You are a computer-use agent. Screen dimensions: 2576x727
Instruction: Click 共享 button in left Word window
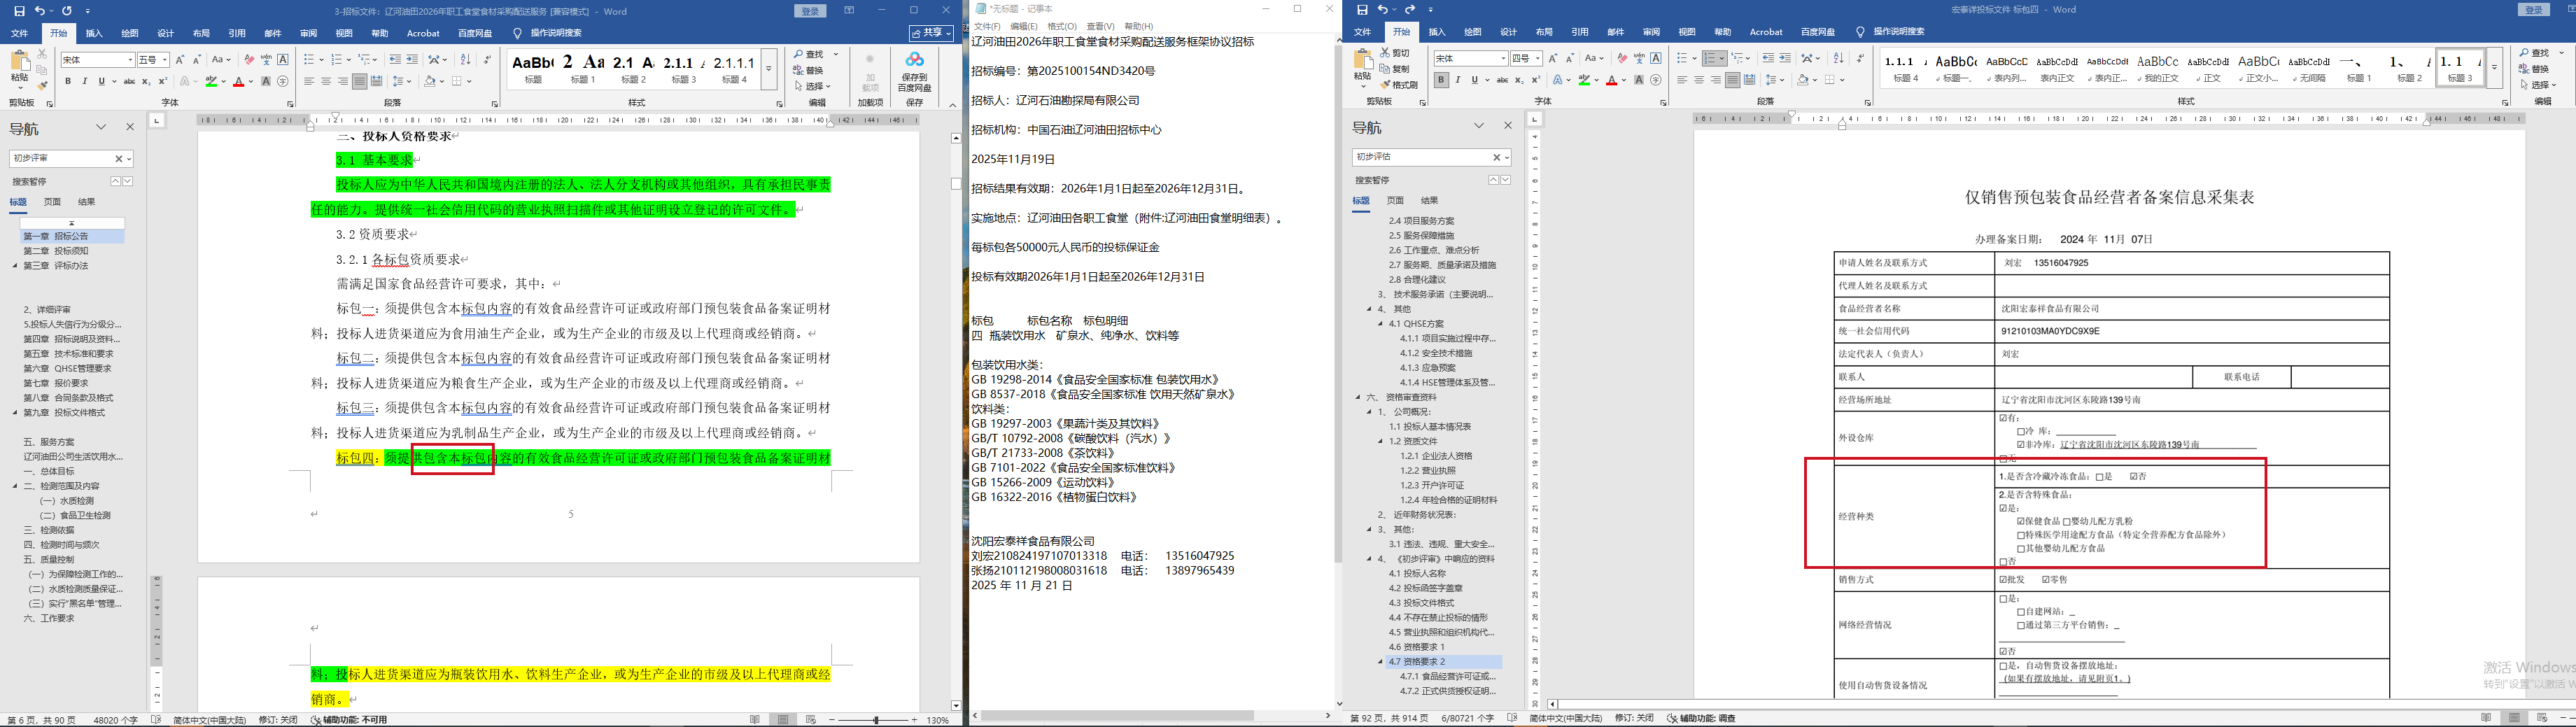[931, 33]
